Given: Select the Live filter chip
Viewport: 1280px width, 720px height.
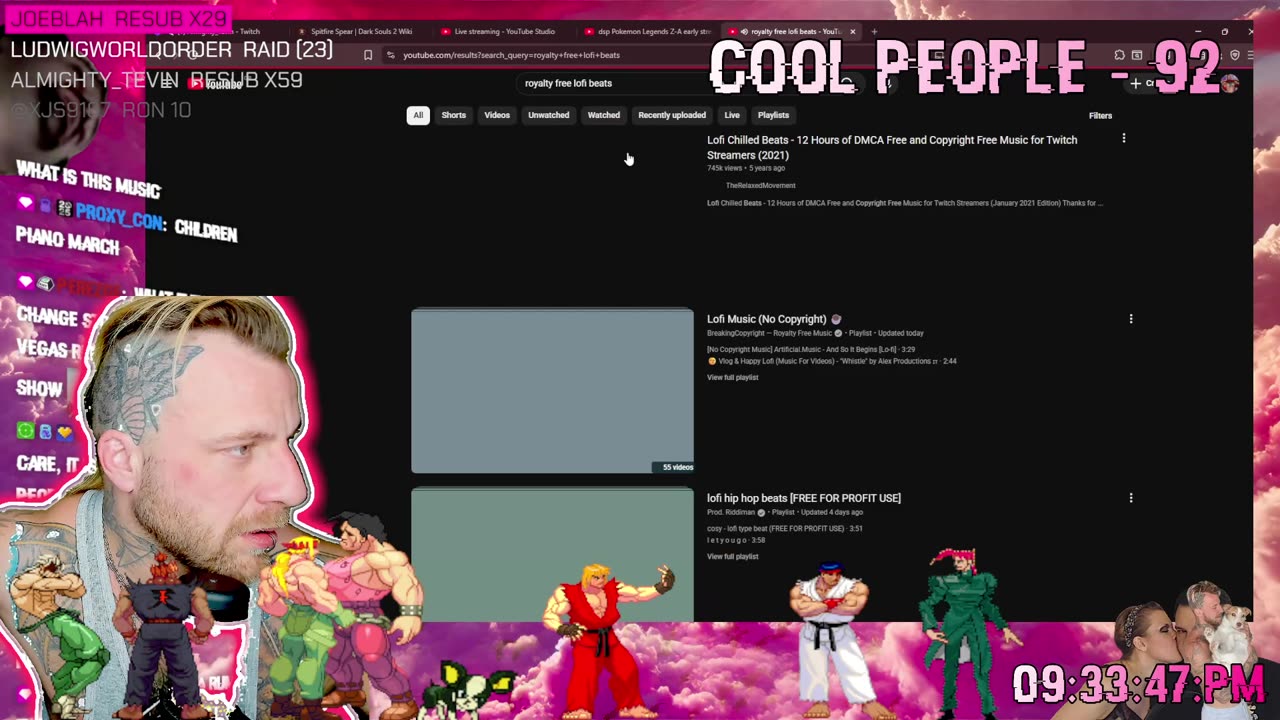Looking at the screenshot, I should (732, 115).
